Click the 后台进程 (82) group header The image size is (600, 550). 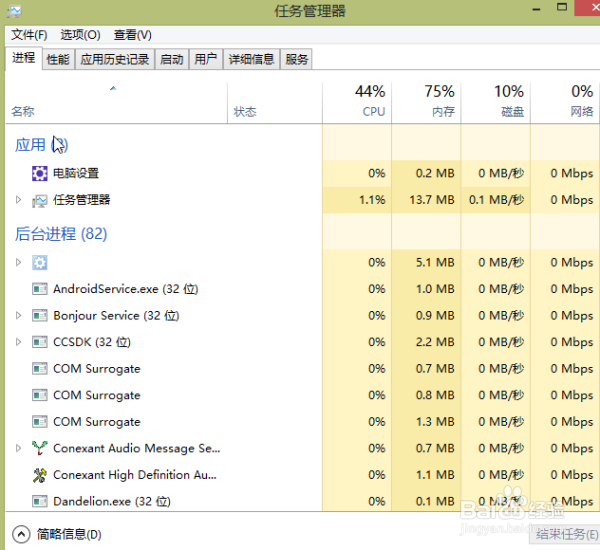(61, 234)
